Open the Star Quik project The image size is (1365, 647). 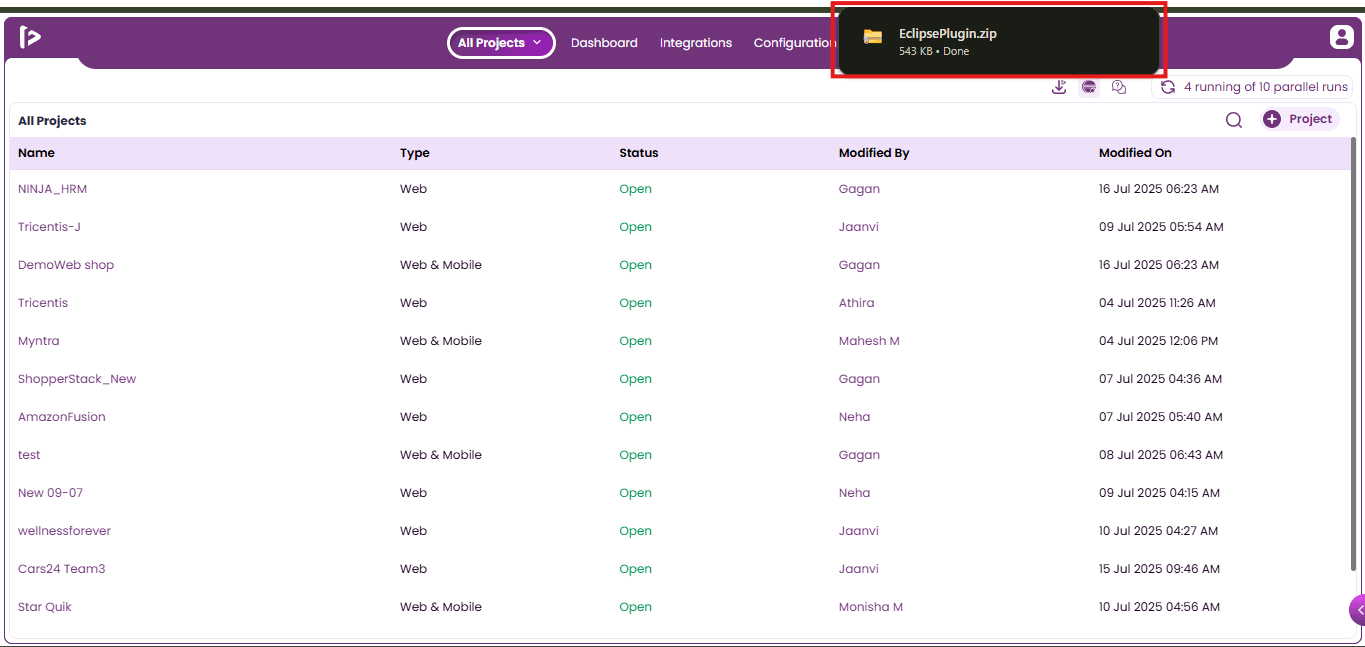coord(45,607)
